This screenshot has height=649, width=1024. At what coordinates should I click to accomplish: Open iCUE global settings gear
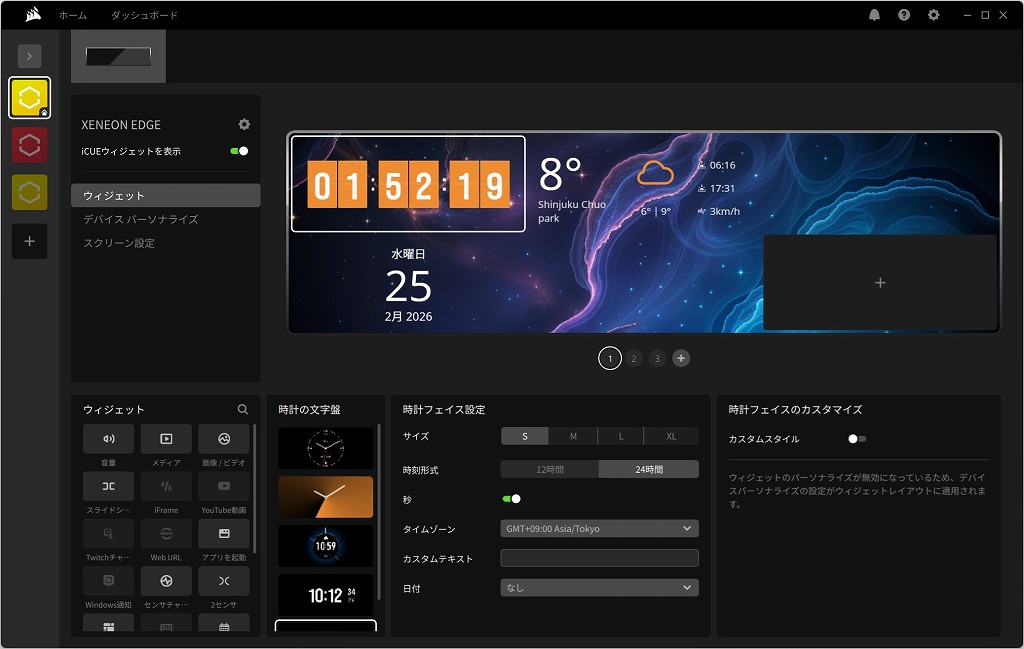pos(934,14)
